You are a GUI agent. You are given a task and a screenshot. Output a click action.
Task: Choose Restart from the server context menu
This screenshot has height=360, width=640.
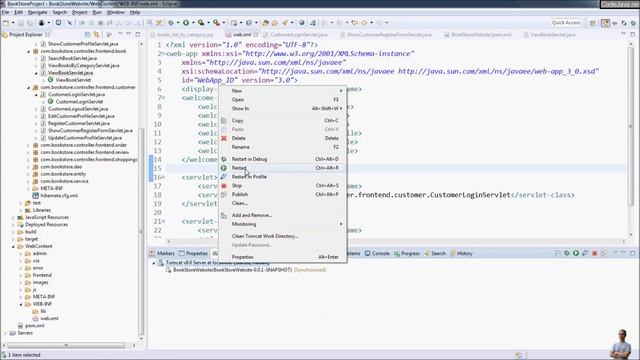283,168
